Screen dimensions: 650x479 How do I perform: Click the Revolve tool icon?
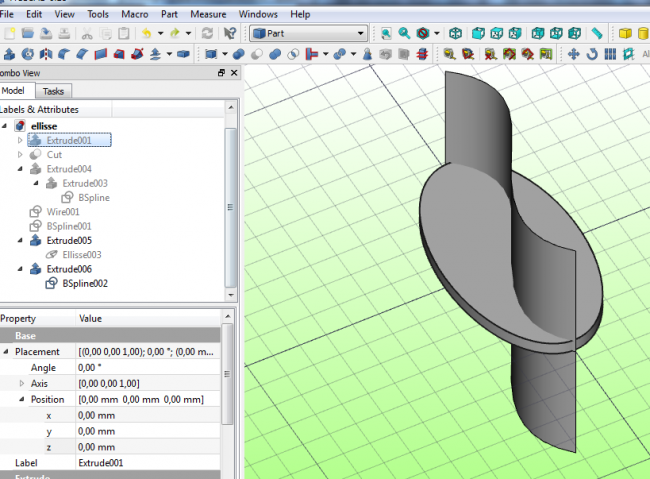tap(28, 53)
